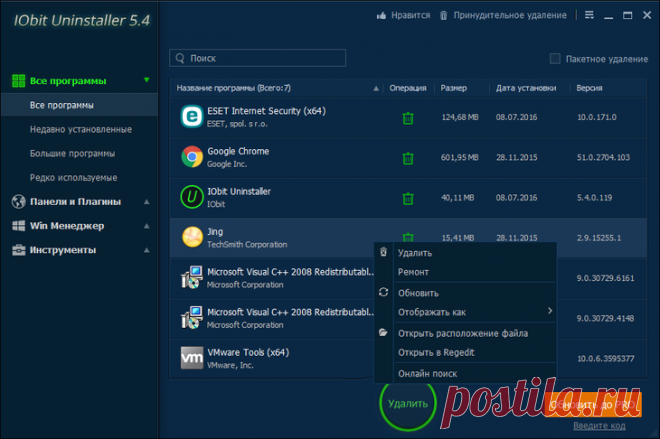
Task: Choose Удалить in the context menu
Action: pyautogui.click(x=465, y=253)
